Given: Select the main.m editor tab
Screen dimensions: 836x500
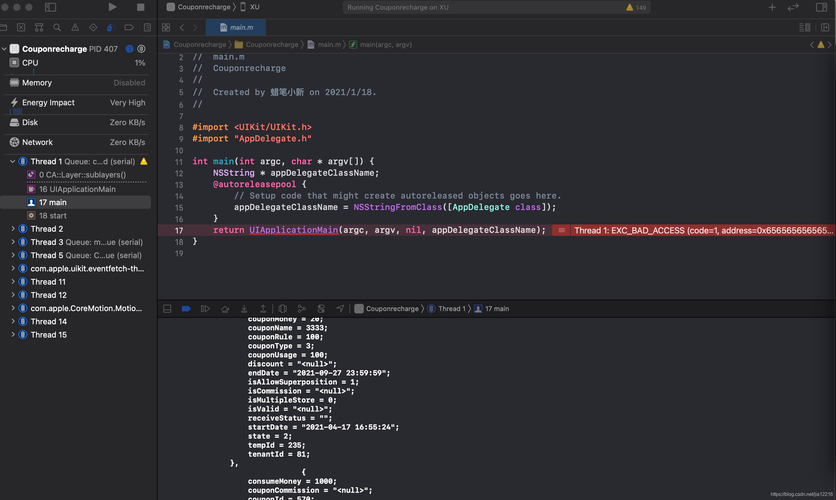Looking at the screenshot, I should [x=236, y=27].
